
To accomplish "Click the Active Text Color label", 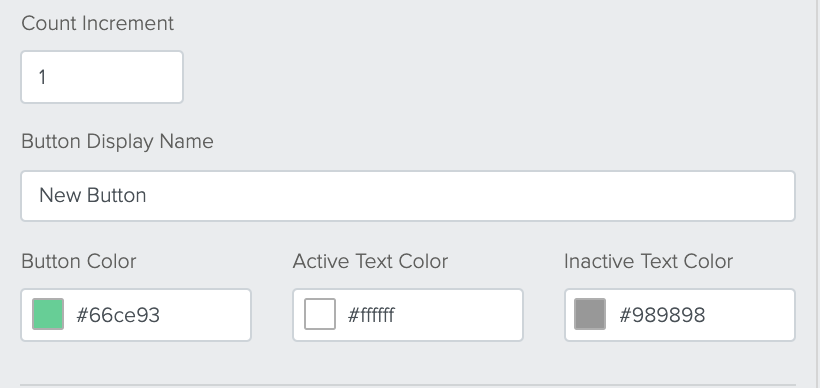I will (370, 261).
